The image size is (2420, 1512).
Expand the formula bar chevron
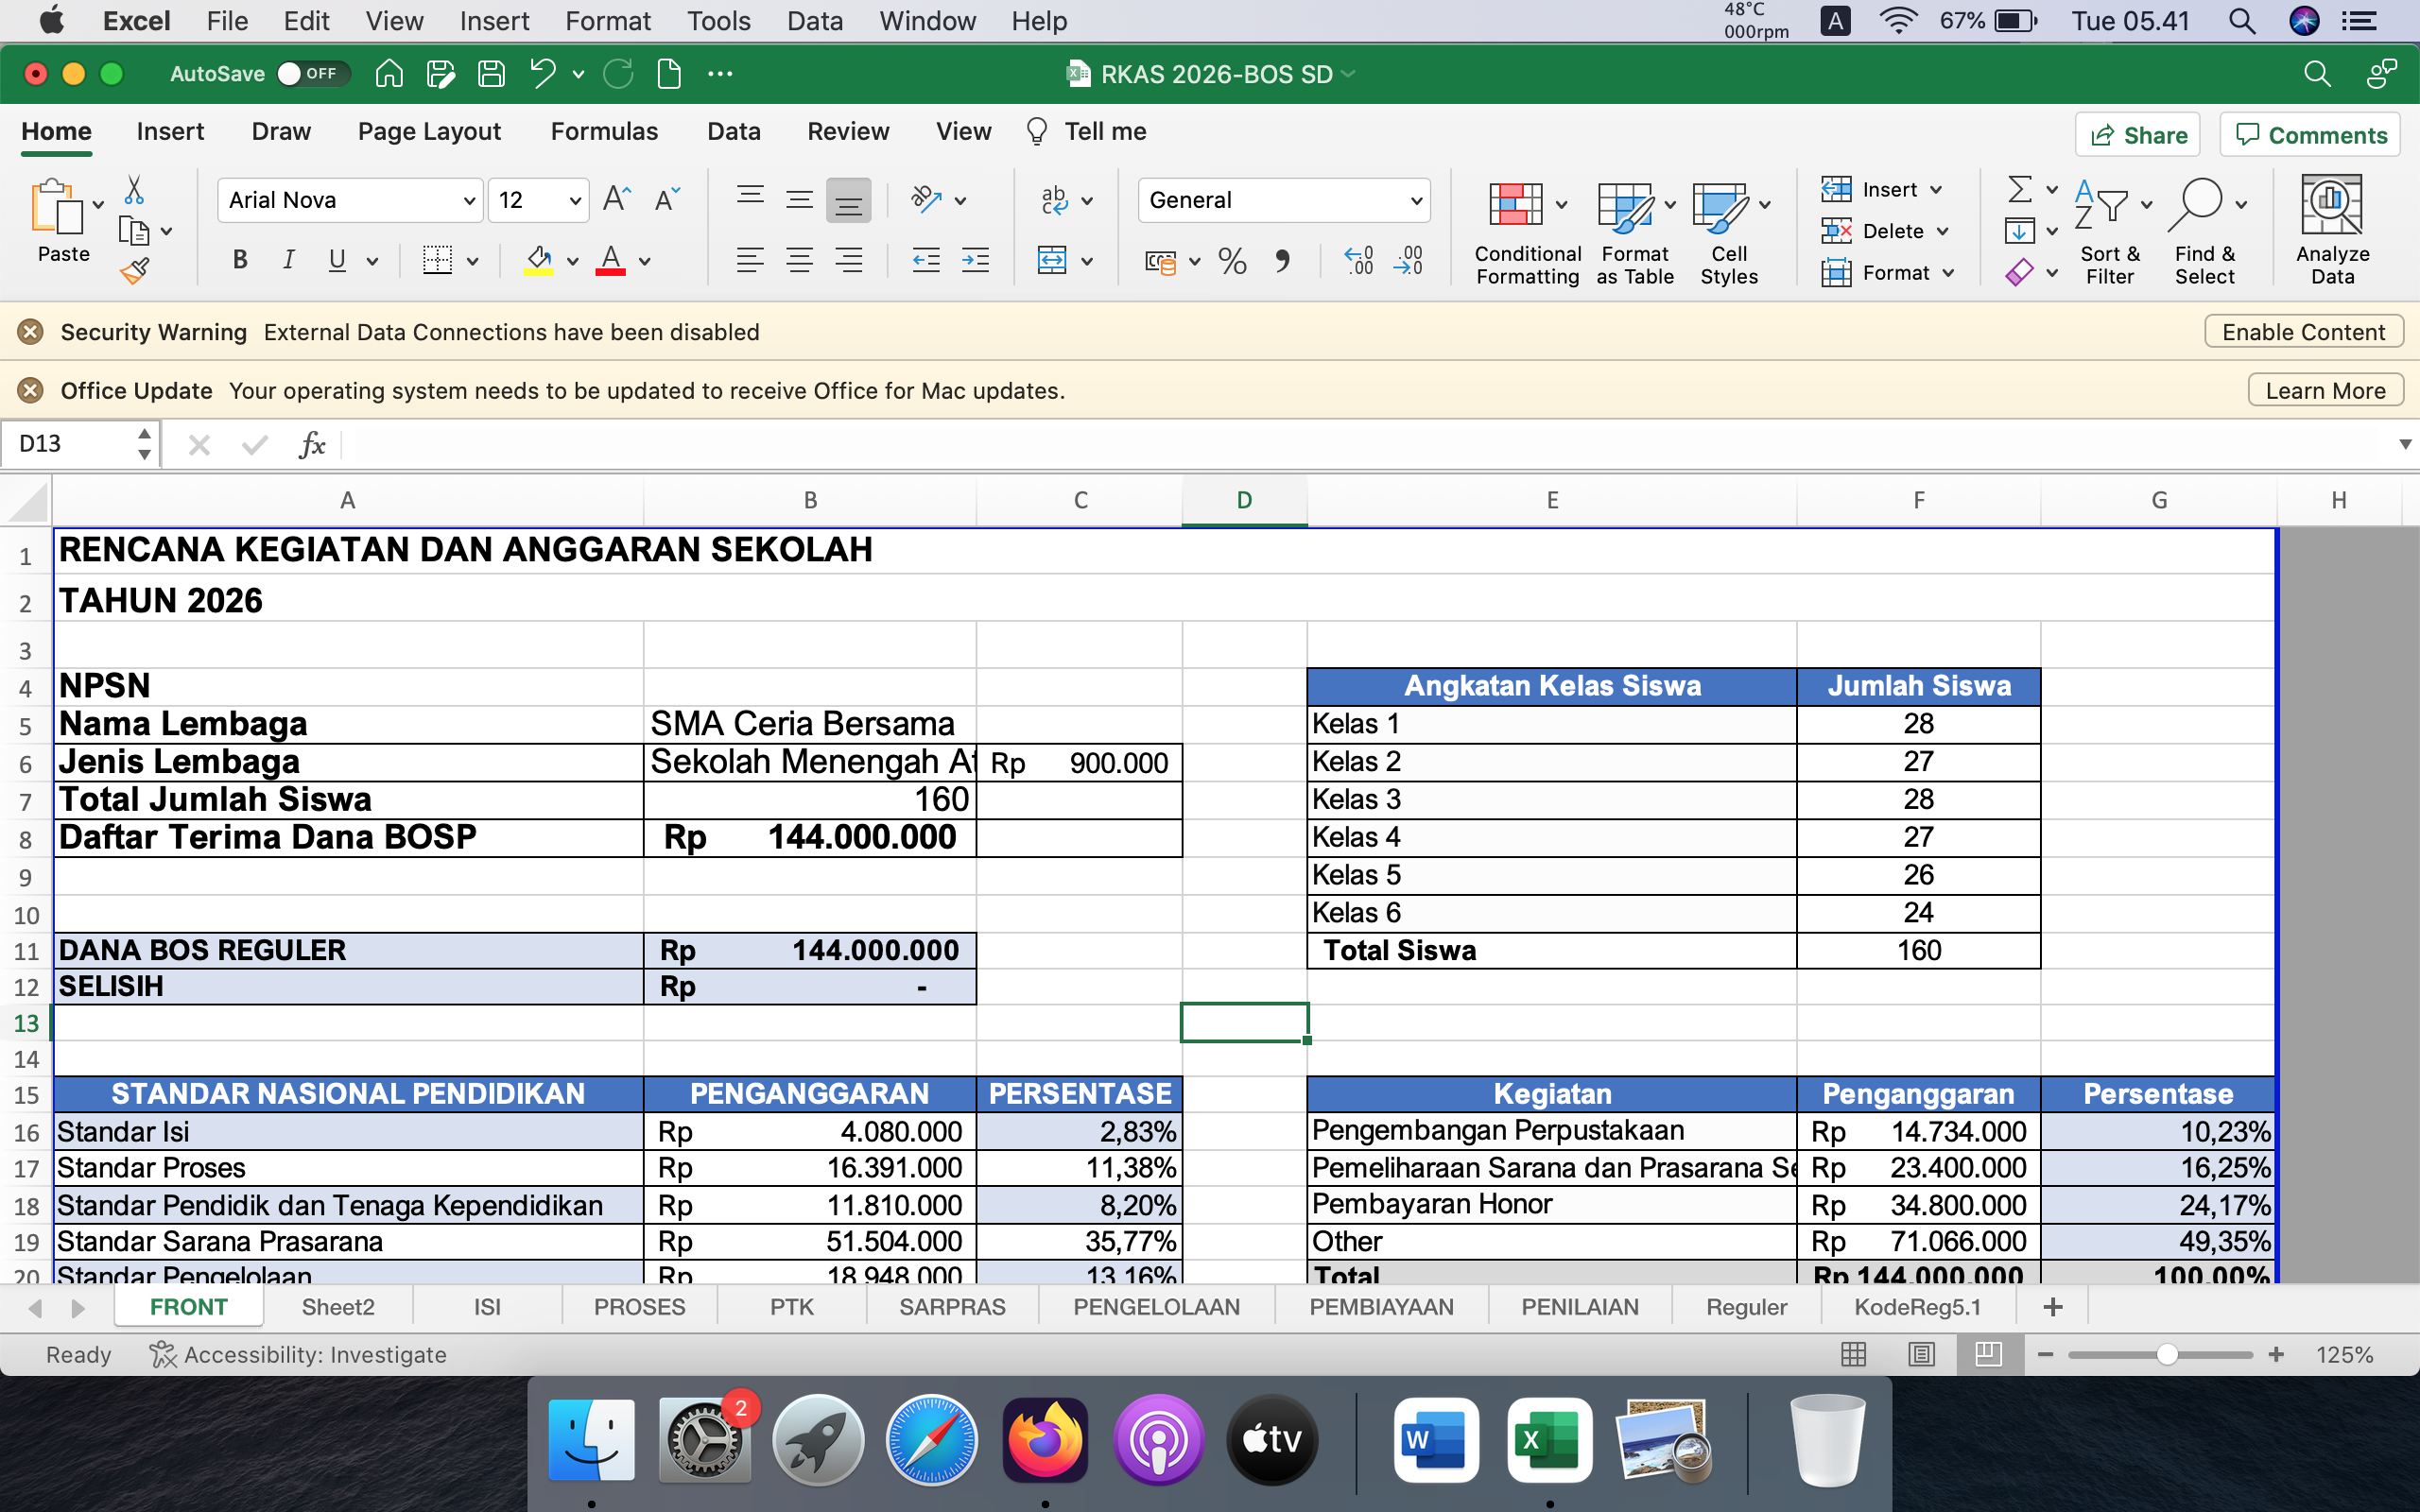(x=2405, y=444)
